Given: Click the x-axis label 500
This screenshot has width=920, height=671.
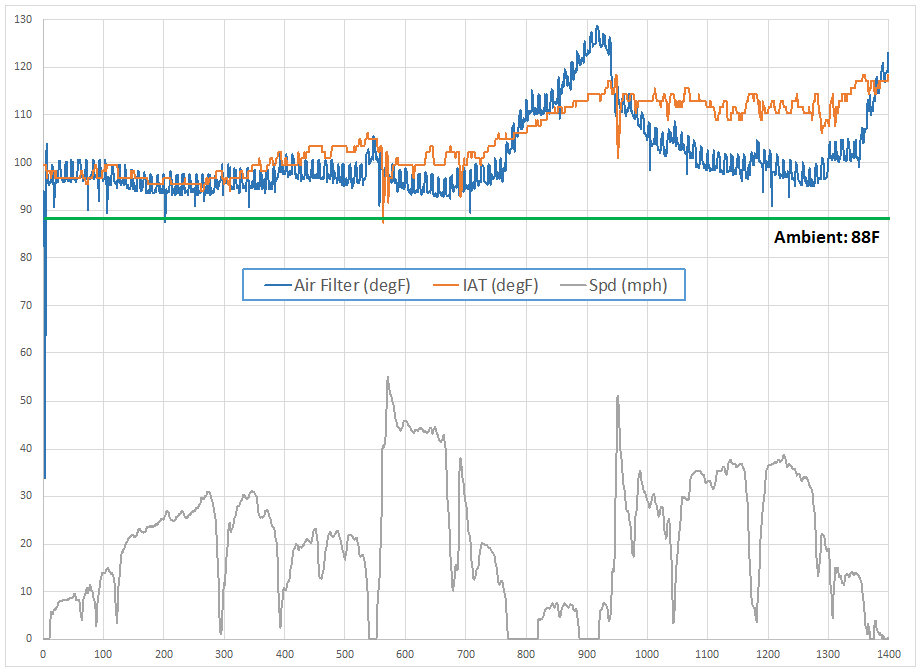Looking at the screenshot, I should pos(344,653).
